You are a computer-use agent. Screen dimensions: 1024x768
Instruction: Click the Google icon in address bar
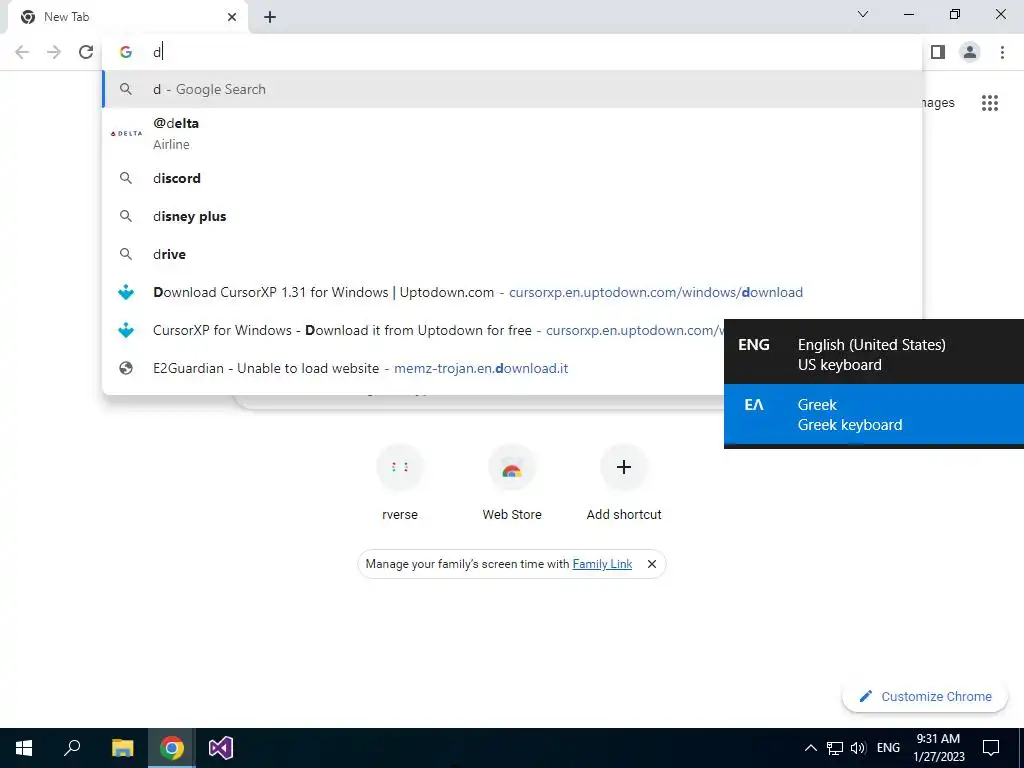(x=126, y=52)
